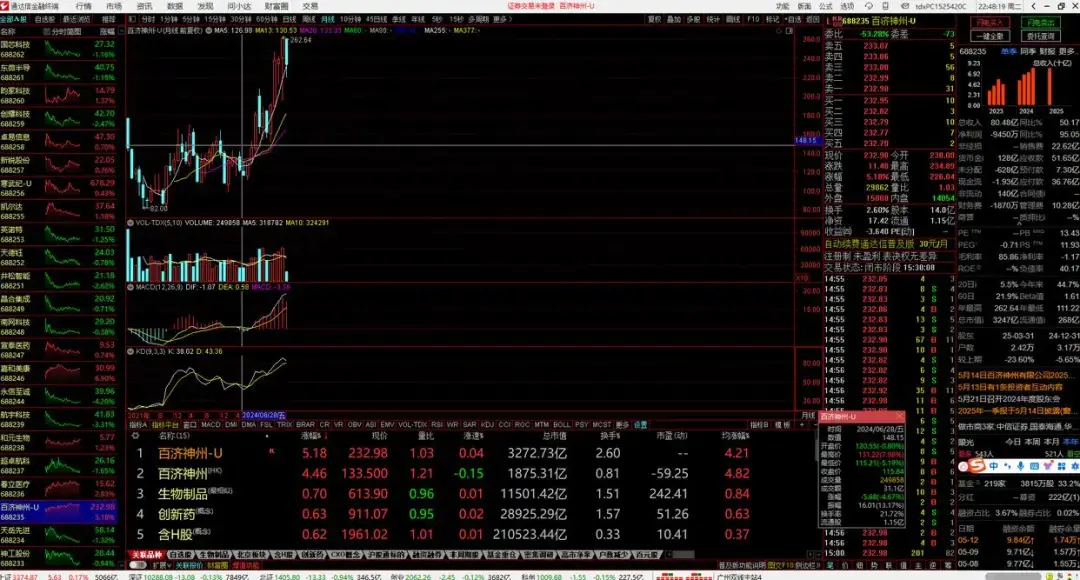
Task: Expand the 更多 indicators list
Action: point(623,424)
